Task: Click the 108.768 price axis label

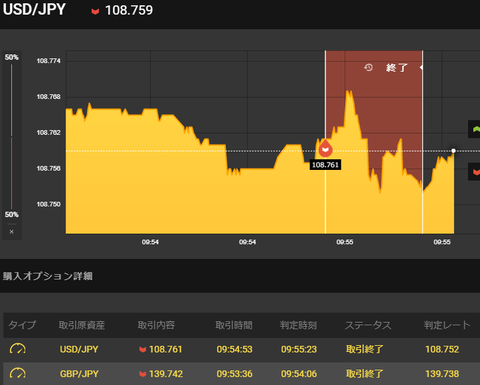Action: click(49, 97)
